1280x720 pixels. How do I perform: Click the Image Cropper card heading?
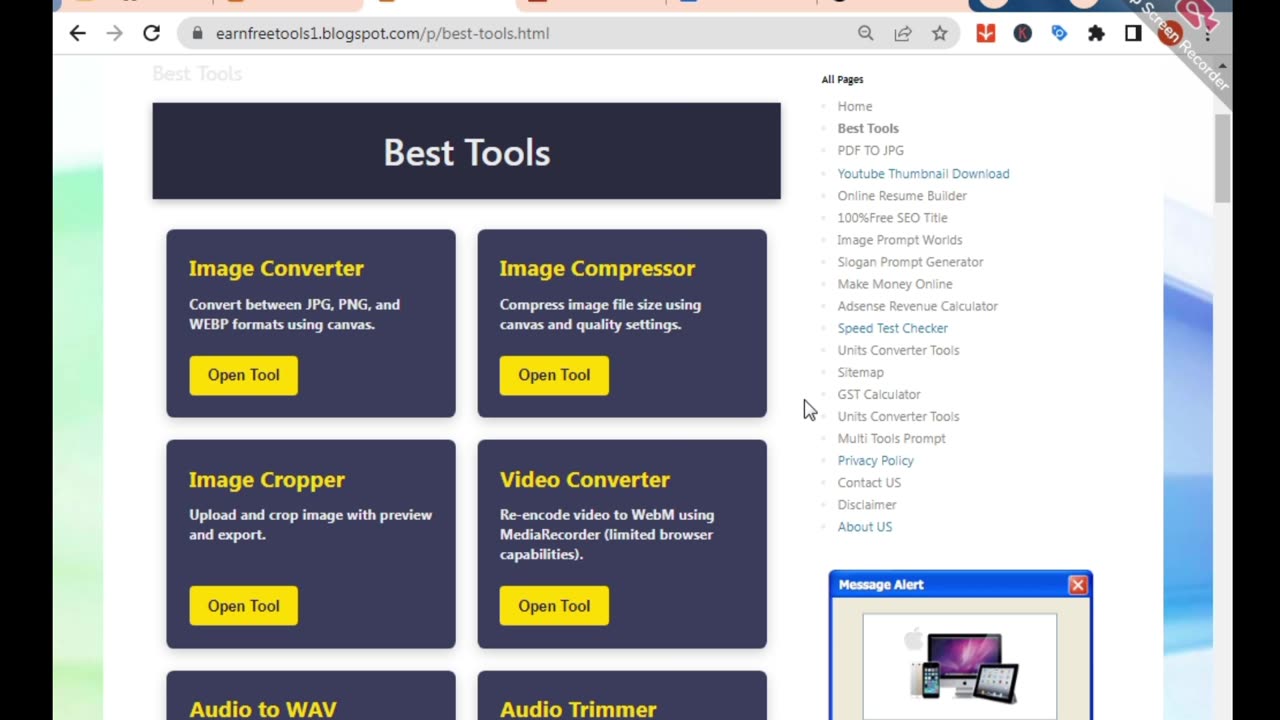[267, 480]
